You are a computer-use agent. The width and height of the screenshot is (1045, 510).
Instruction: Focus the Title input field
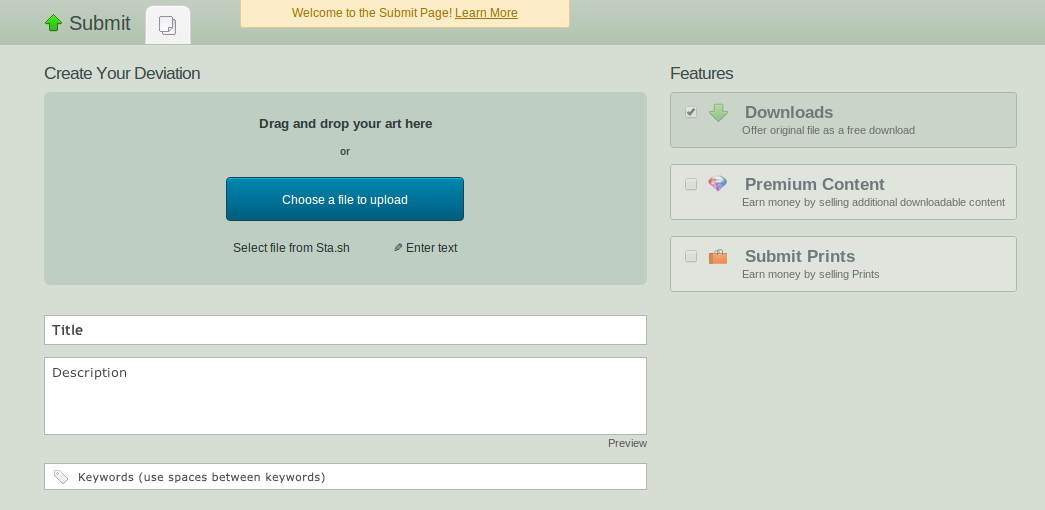click(345, 330)
